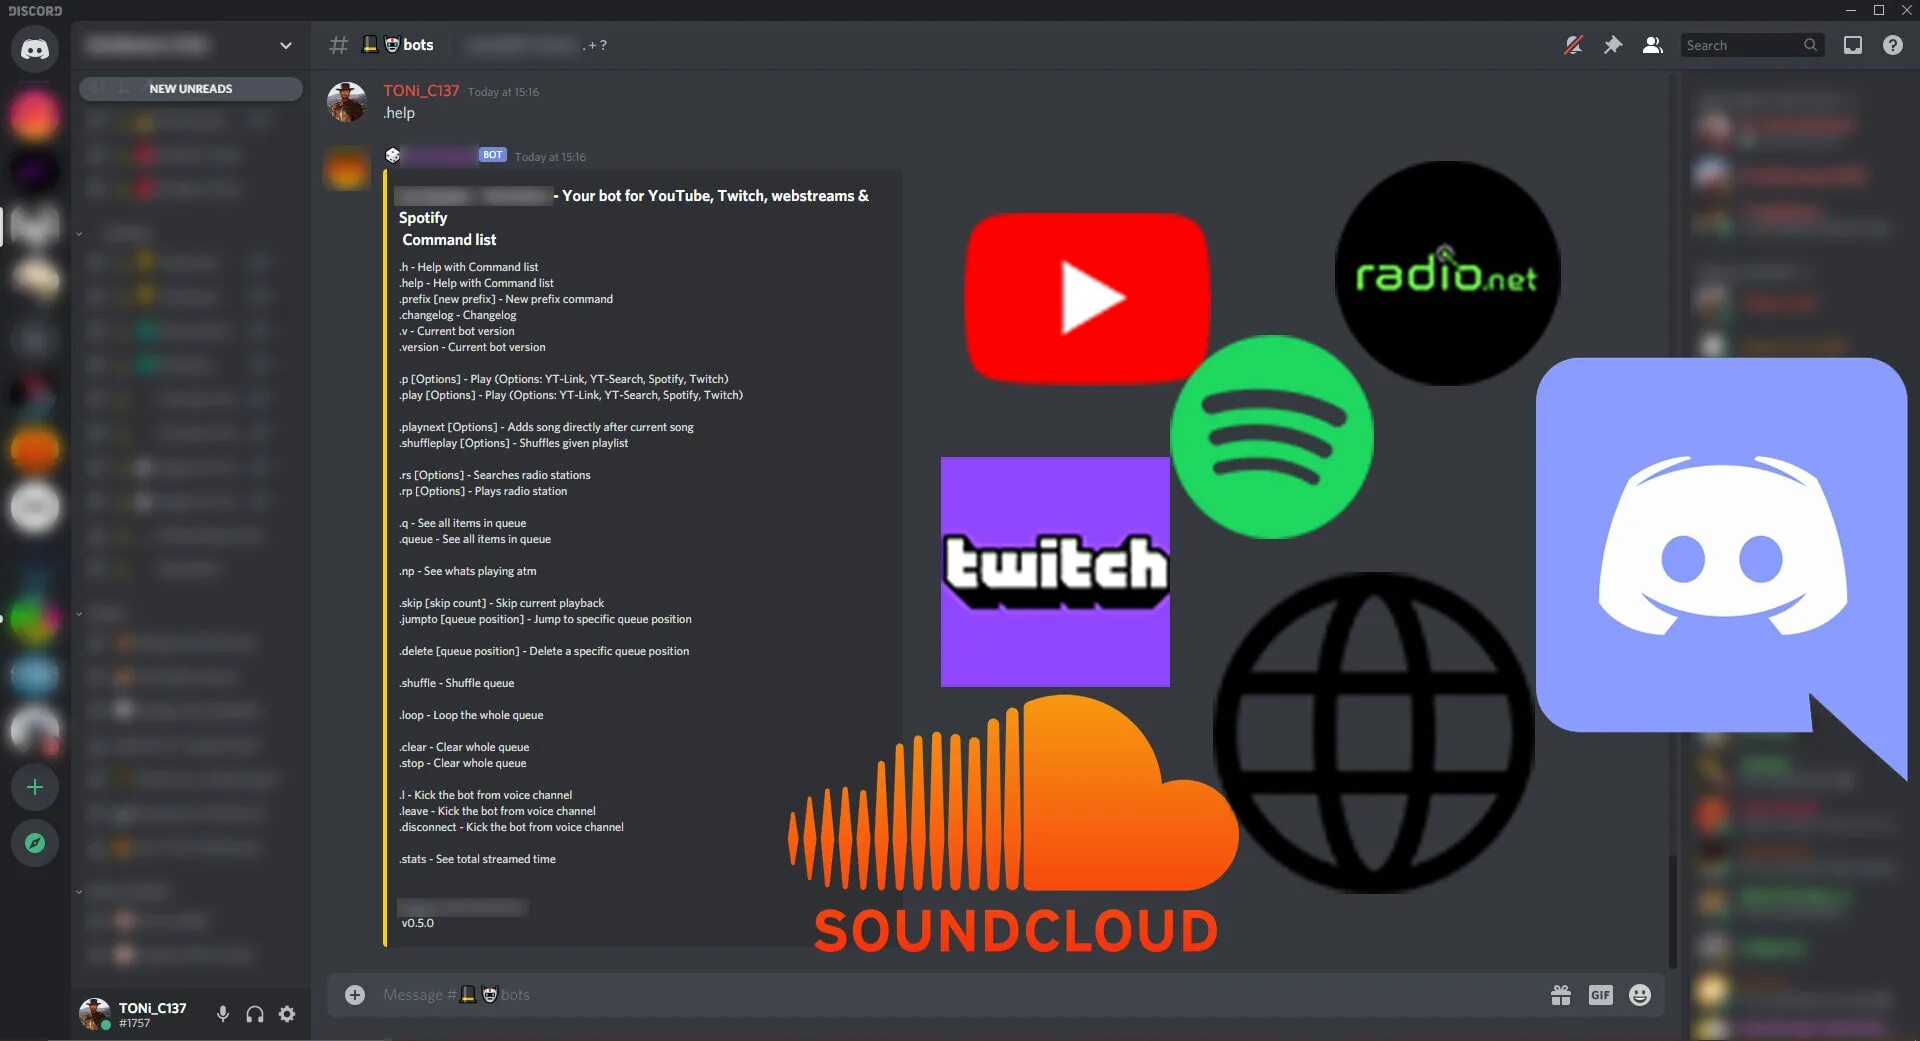Open the Nitro gift icon

(x=1561, y=995)
